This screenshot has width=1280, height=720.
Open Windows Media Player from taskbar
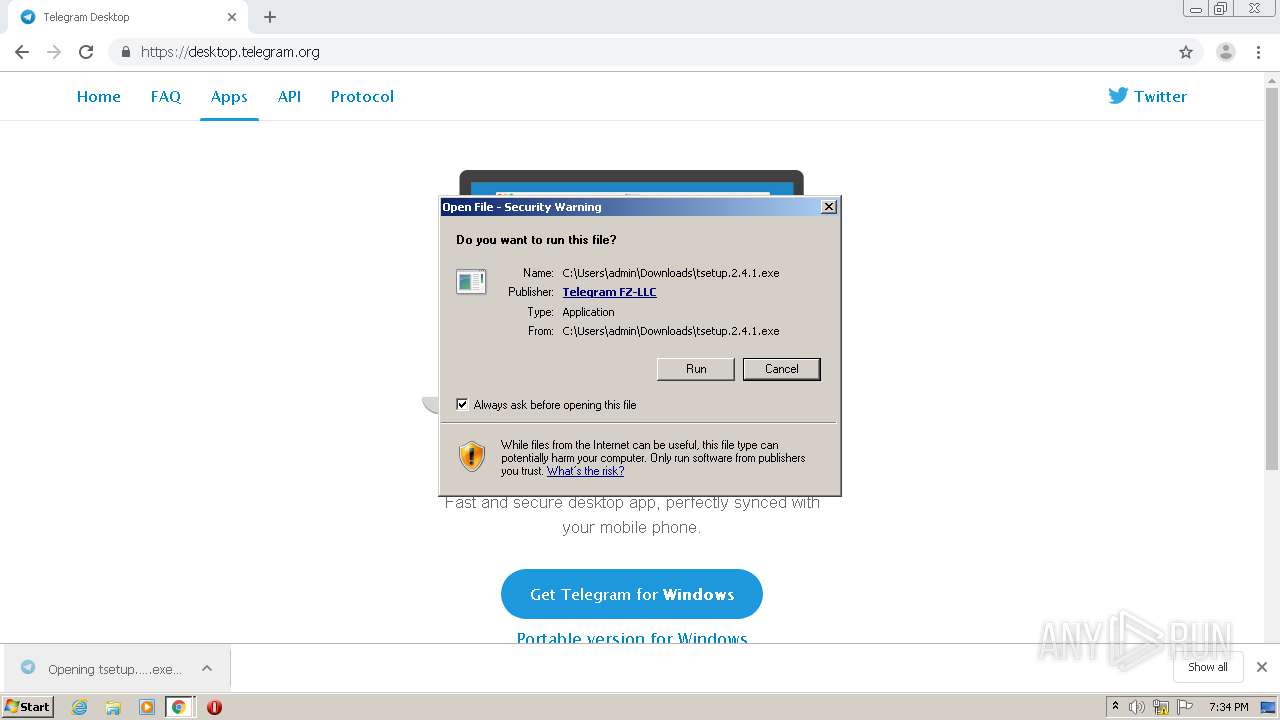click(x=147, y=707)
